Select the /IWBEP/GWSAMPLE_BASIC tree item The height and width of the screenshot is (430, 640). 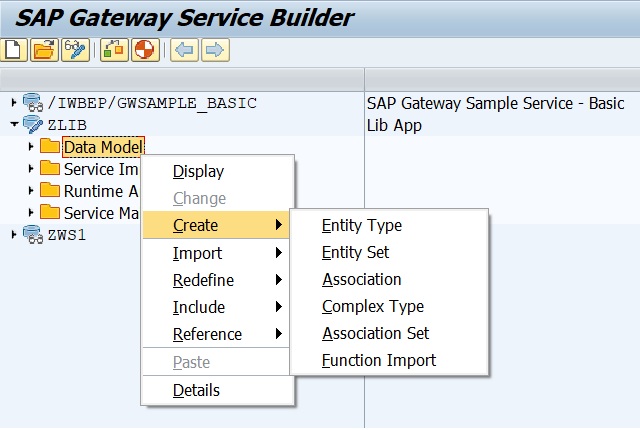point(152,103)
